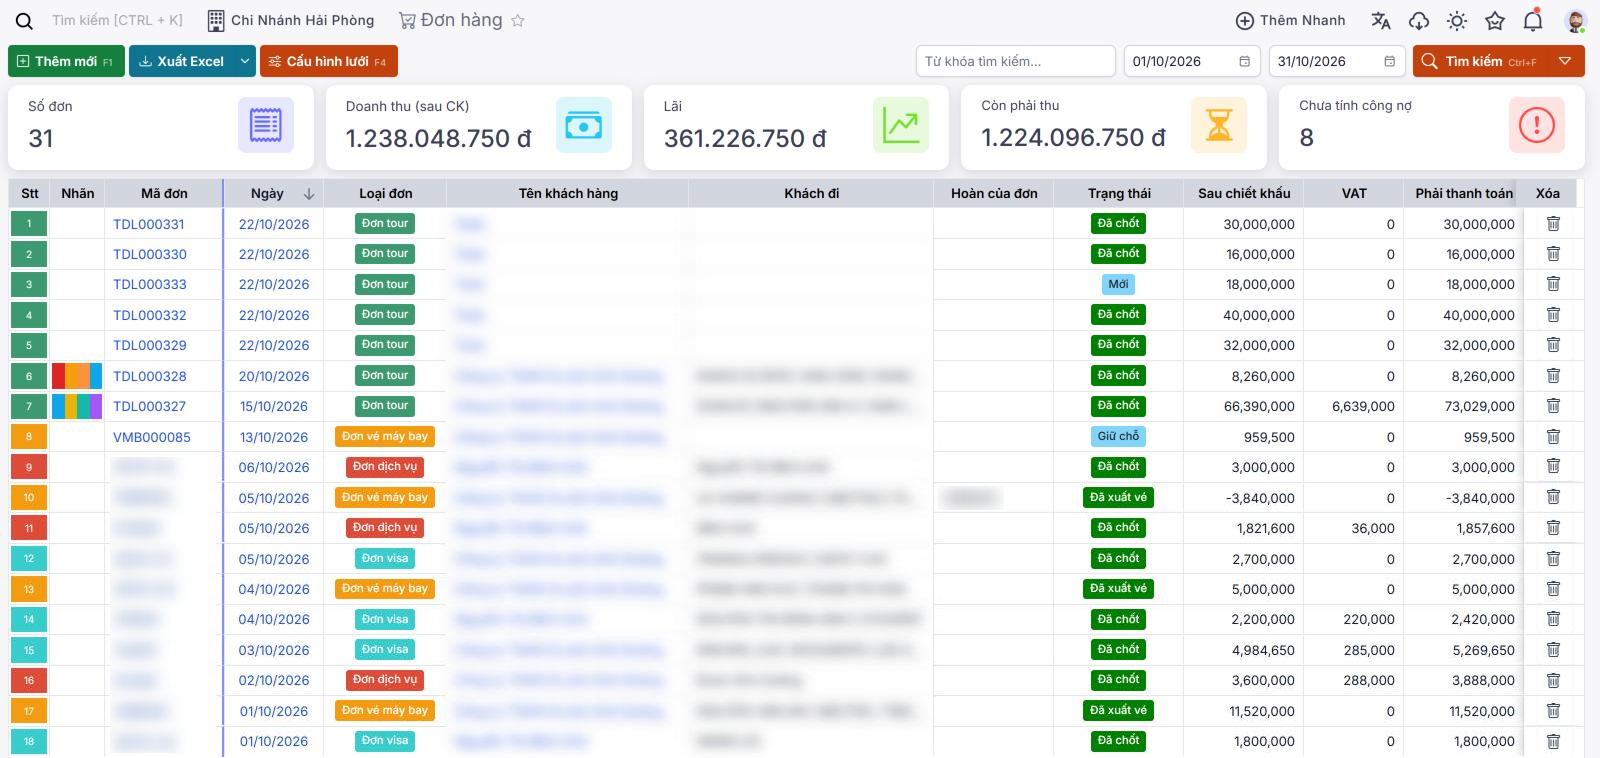Expand the Tìm kiếm filter dropdown arrow
1600x758 pixels.
[x=1565, y=61]
